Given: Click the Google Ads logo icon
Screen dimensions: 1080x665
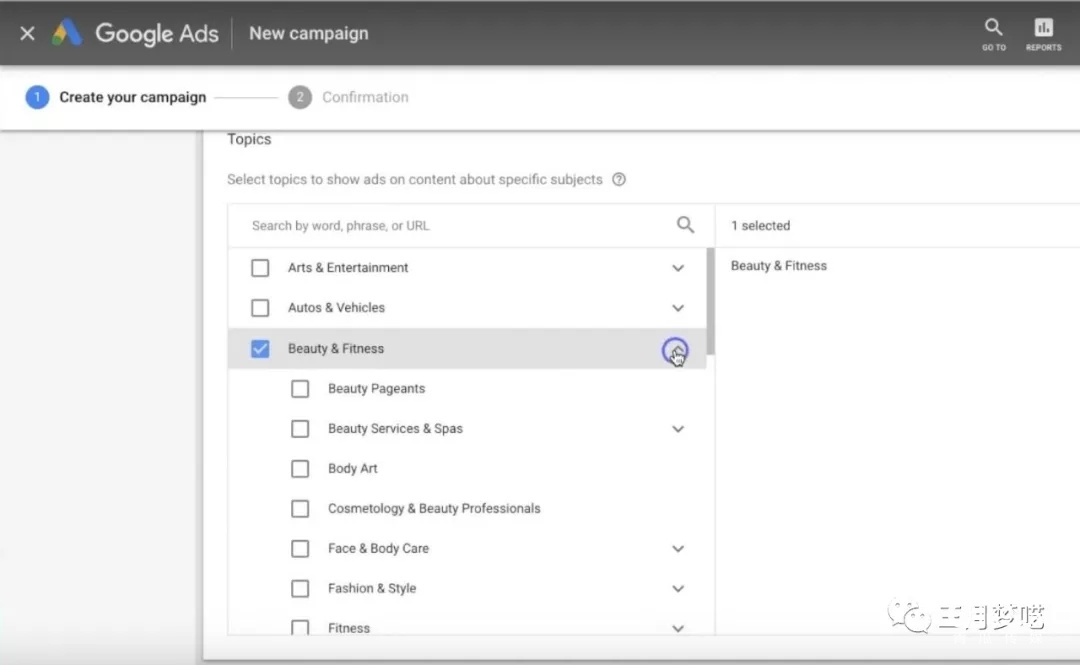Looking at the screenshot, I should (67, 33).
